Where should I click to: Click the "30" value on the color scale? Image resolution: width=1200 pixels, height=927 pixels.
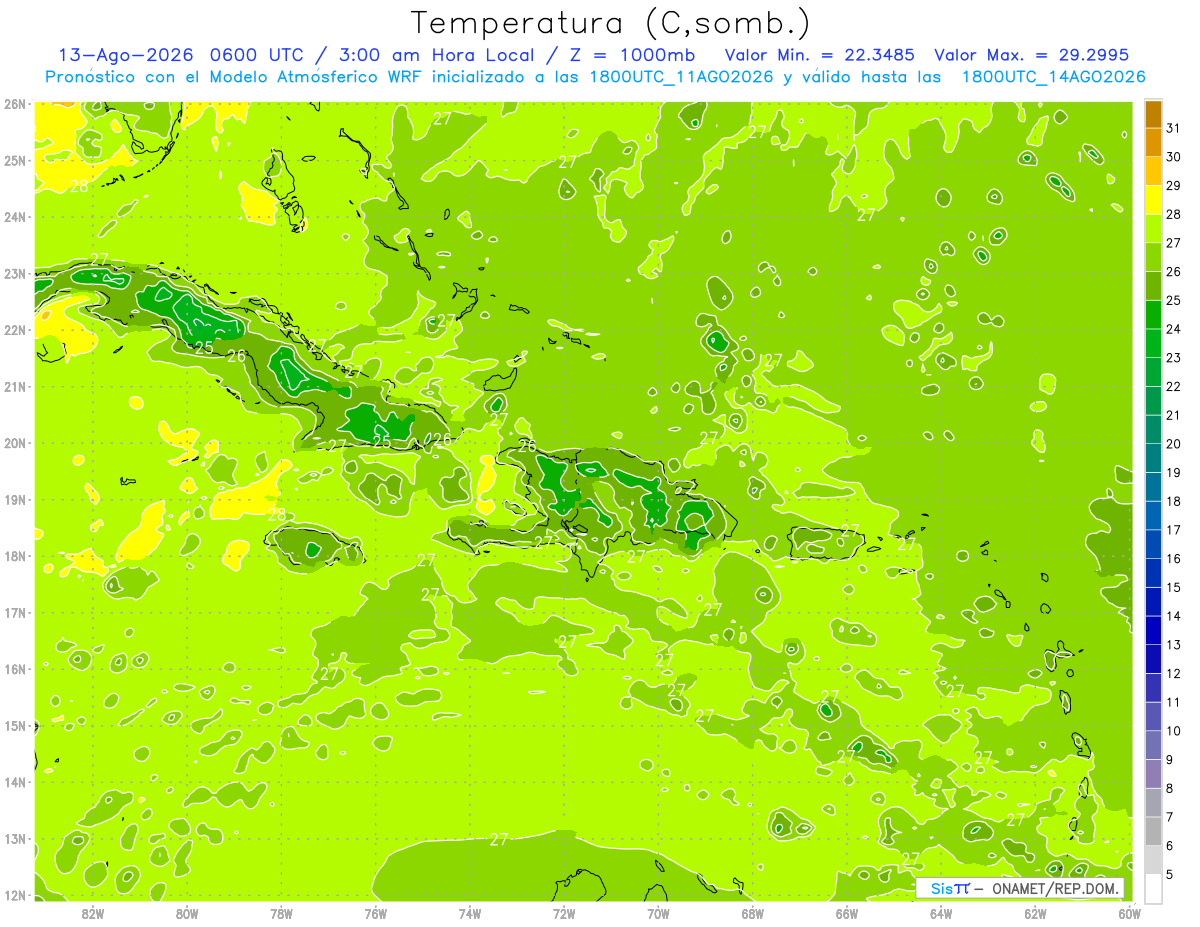(1173, 157)
